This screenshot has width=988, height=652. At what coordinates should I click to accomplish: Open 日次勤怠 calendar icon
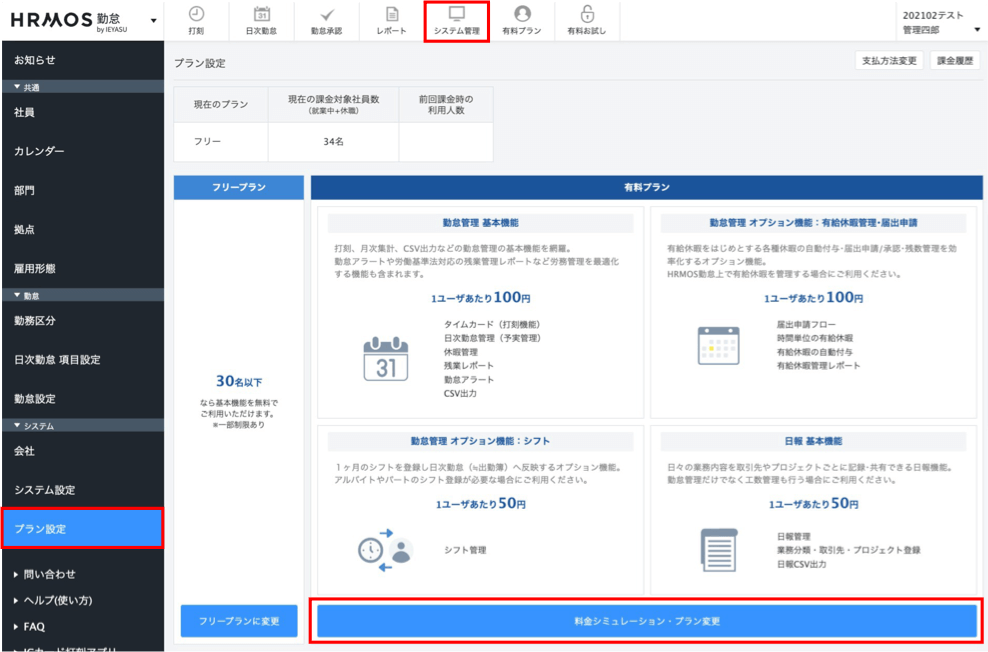pos(261,14)
